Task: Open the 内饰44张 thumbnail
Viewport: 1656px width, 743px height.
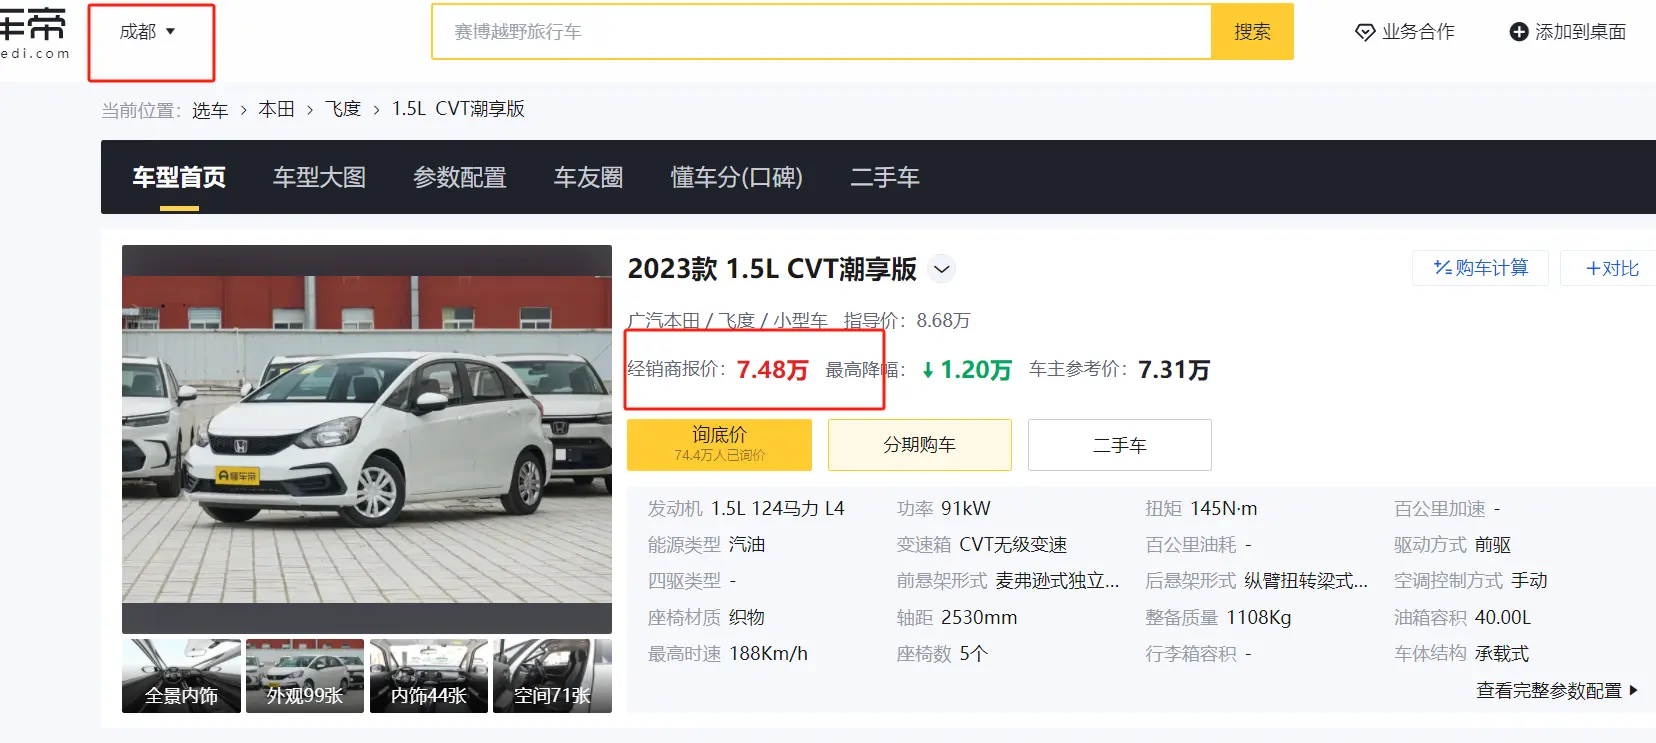Action: coord(429,676)
